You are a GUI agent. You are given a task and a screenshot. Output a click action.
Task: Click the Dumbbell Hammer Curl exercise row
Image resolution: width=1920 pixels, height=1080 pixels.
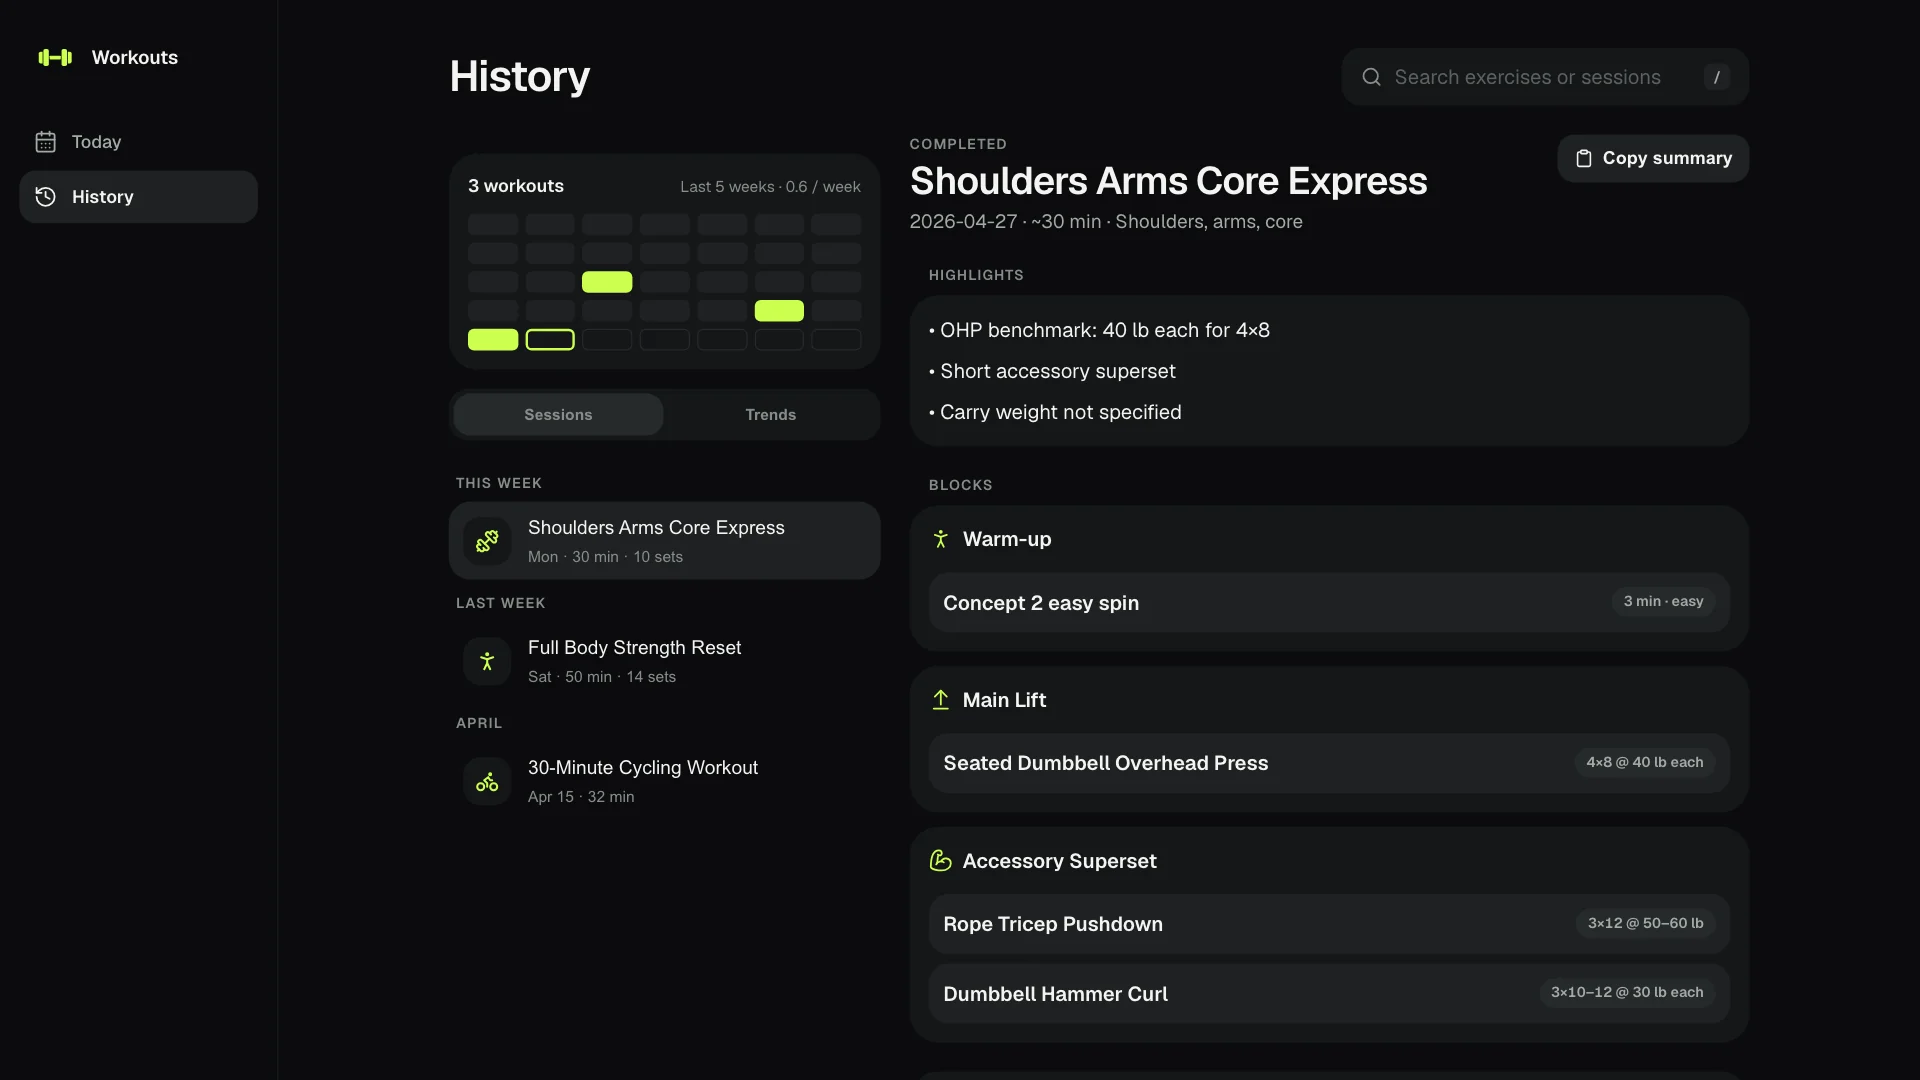coord(1329,994)
